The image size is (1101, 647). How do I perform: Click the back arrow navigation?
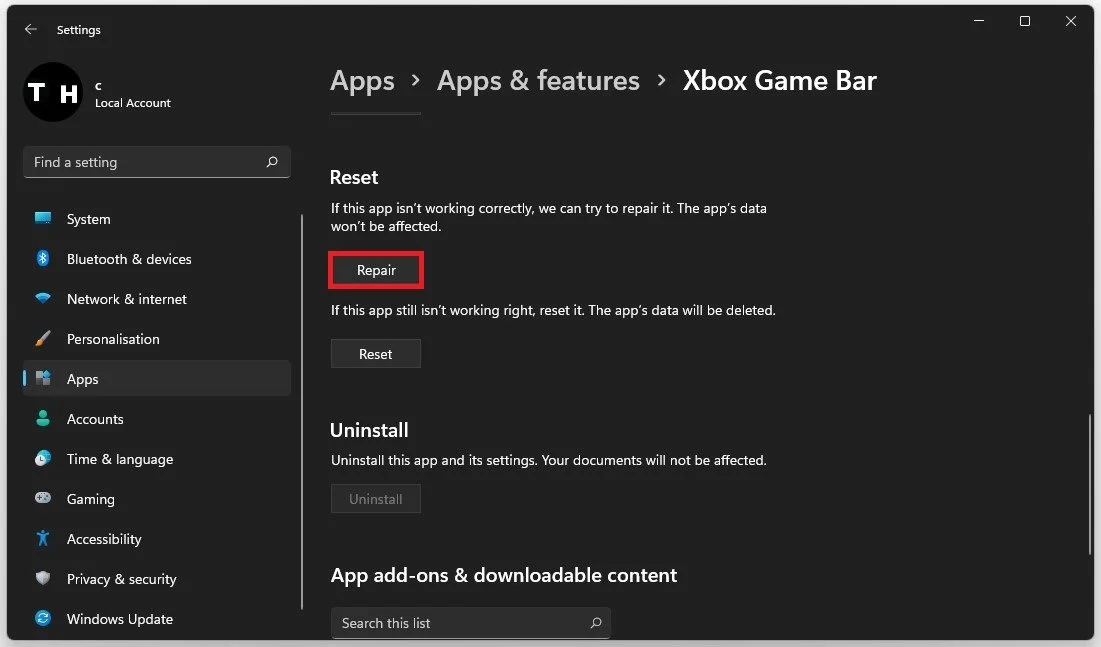coord(31,29)
